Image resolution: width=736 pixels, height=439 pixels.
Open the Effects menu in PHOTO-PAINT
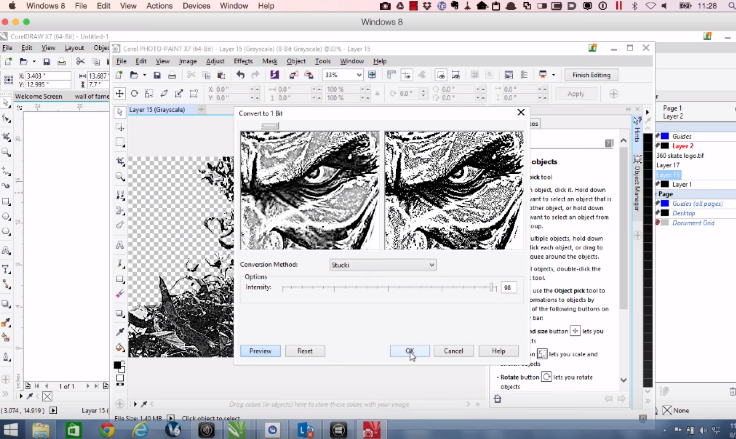click(x=243, y=62)
